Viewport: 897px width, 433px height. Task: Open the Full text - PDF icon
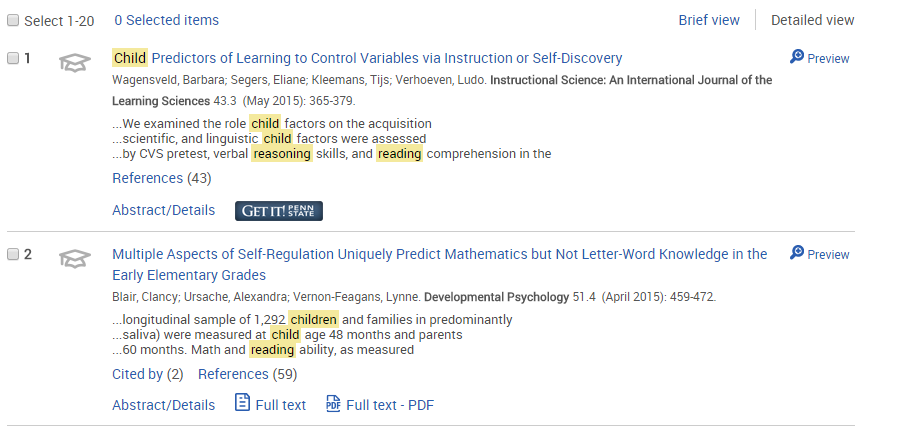pyautogui.click(x=333, y=403)
